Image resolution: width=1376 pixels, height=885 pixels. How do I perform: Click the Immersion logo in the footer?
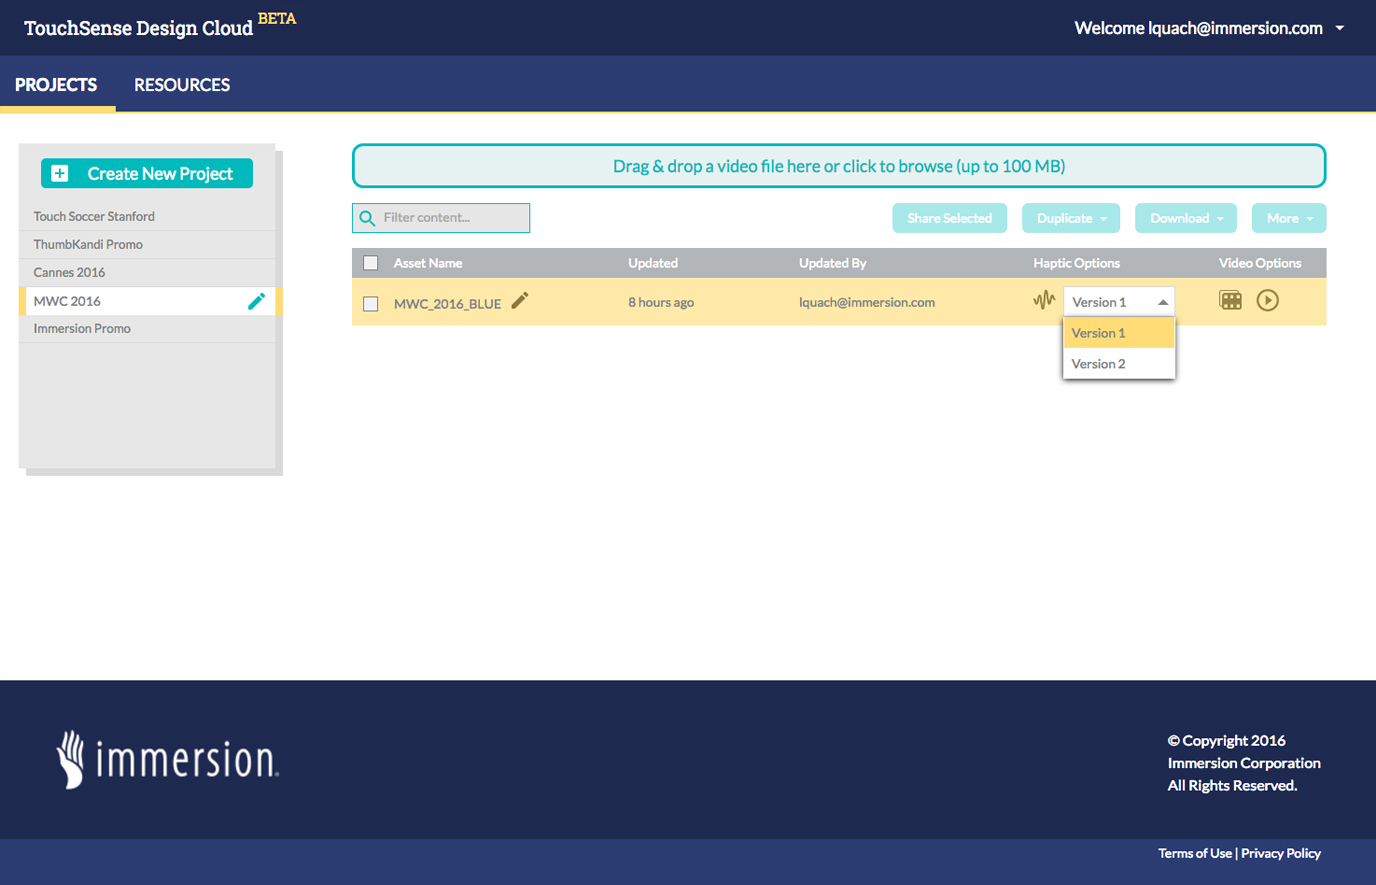tap(167, 760)
